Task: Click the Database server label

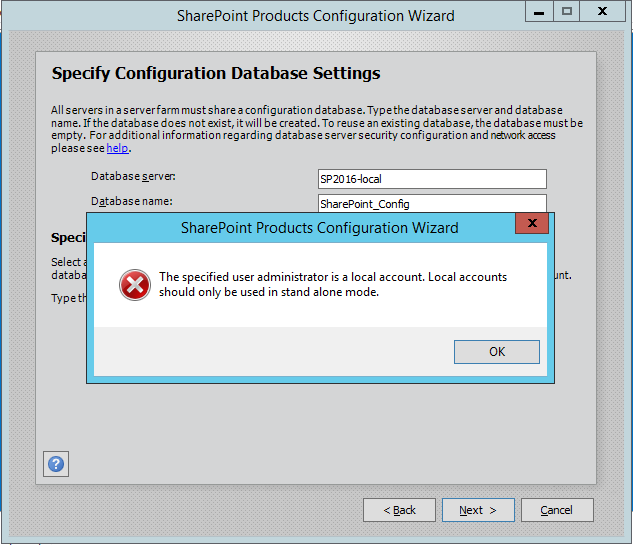Action: (133, 176)
